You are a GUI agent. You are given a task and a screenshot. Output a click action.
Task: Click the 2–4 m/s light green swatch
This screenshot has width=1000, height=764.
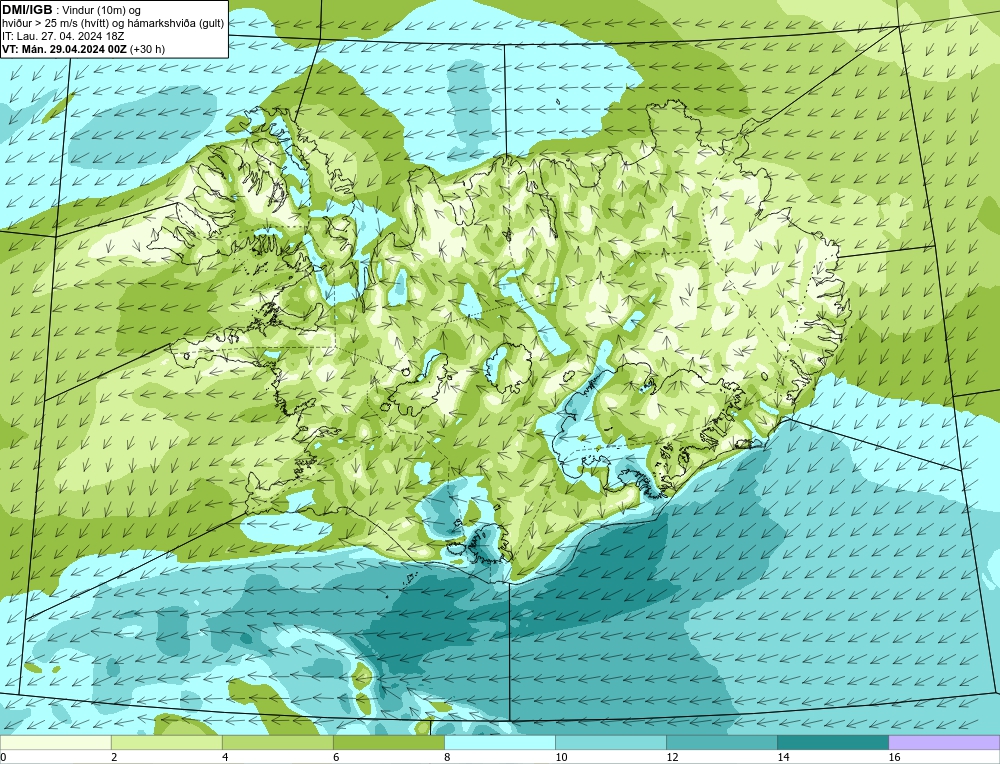[166, 742]
